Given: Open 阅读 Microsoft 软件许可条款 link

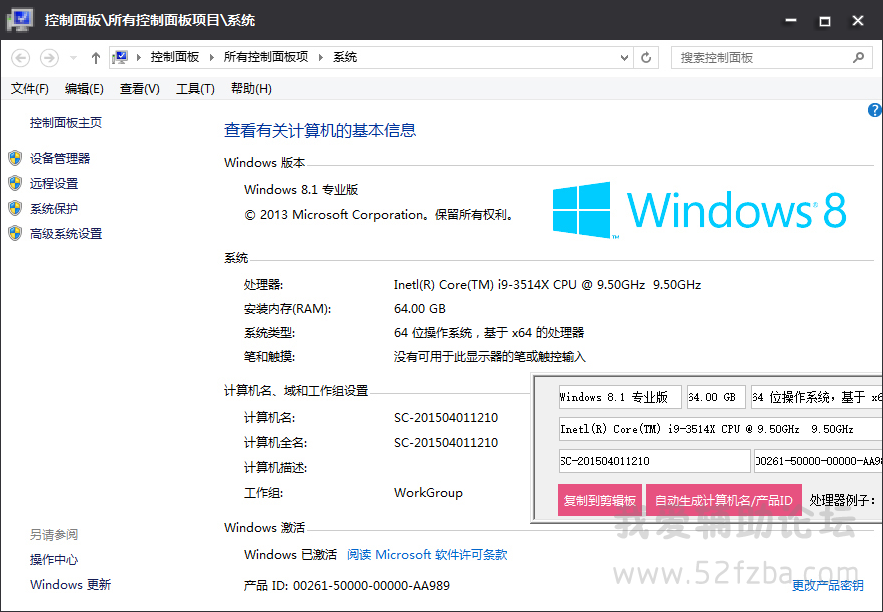Looking at the screenshot, I should (427, 555).
